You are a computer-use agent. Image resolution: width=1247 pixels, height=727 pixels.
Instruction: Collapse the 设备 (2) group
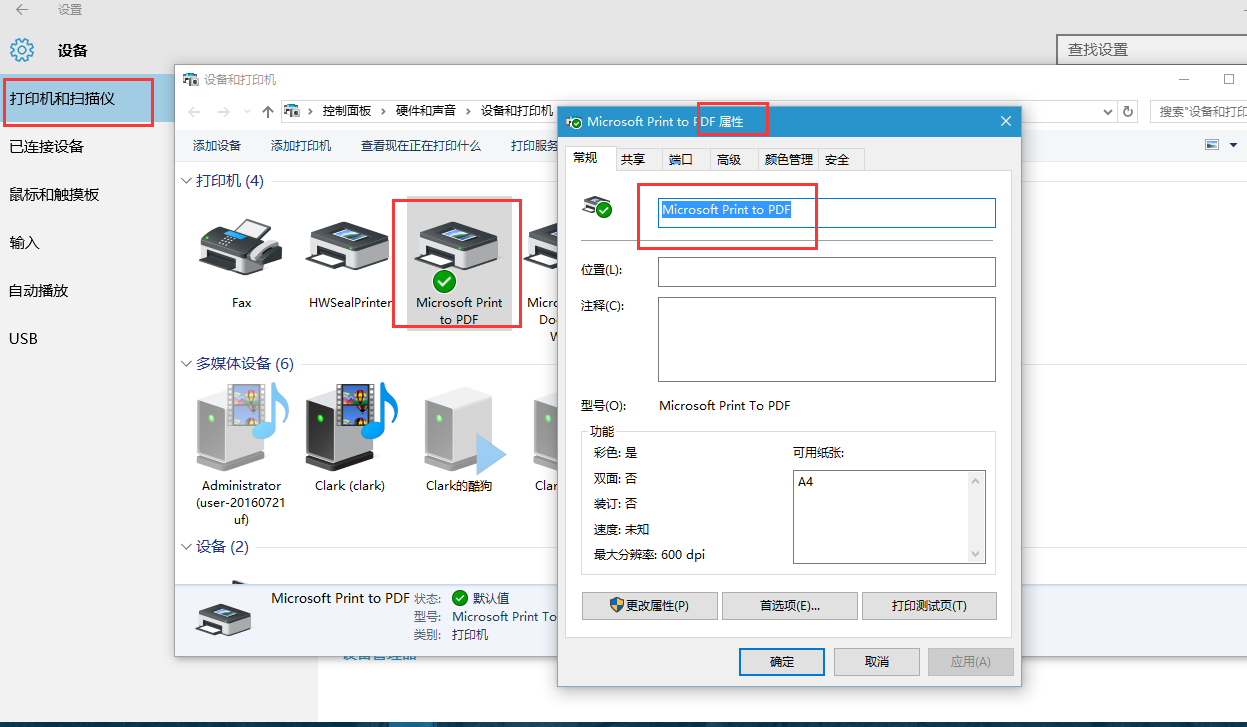coord(186,547)
